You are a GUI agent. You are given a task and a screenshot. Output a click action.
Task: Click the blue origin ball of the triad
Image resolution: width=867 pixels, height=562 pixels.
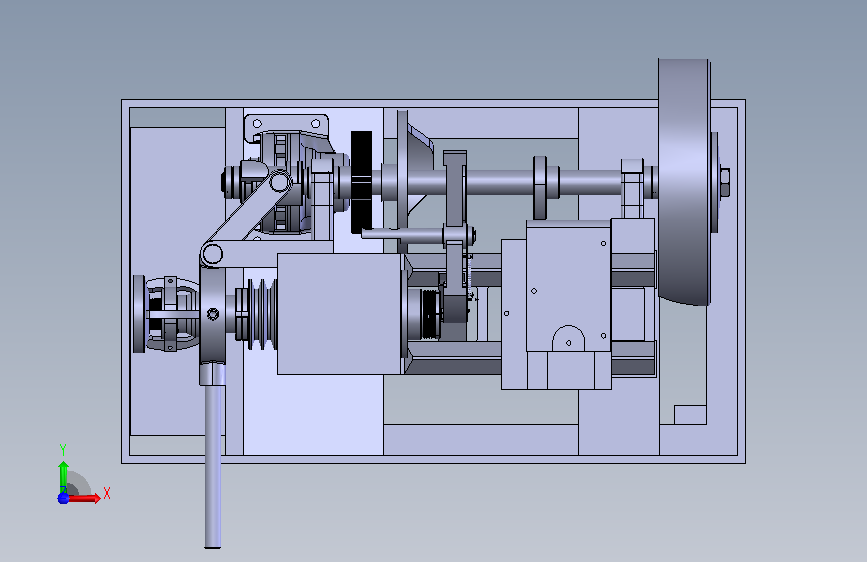[63, 498]
